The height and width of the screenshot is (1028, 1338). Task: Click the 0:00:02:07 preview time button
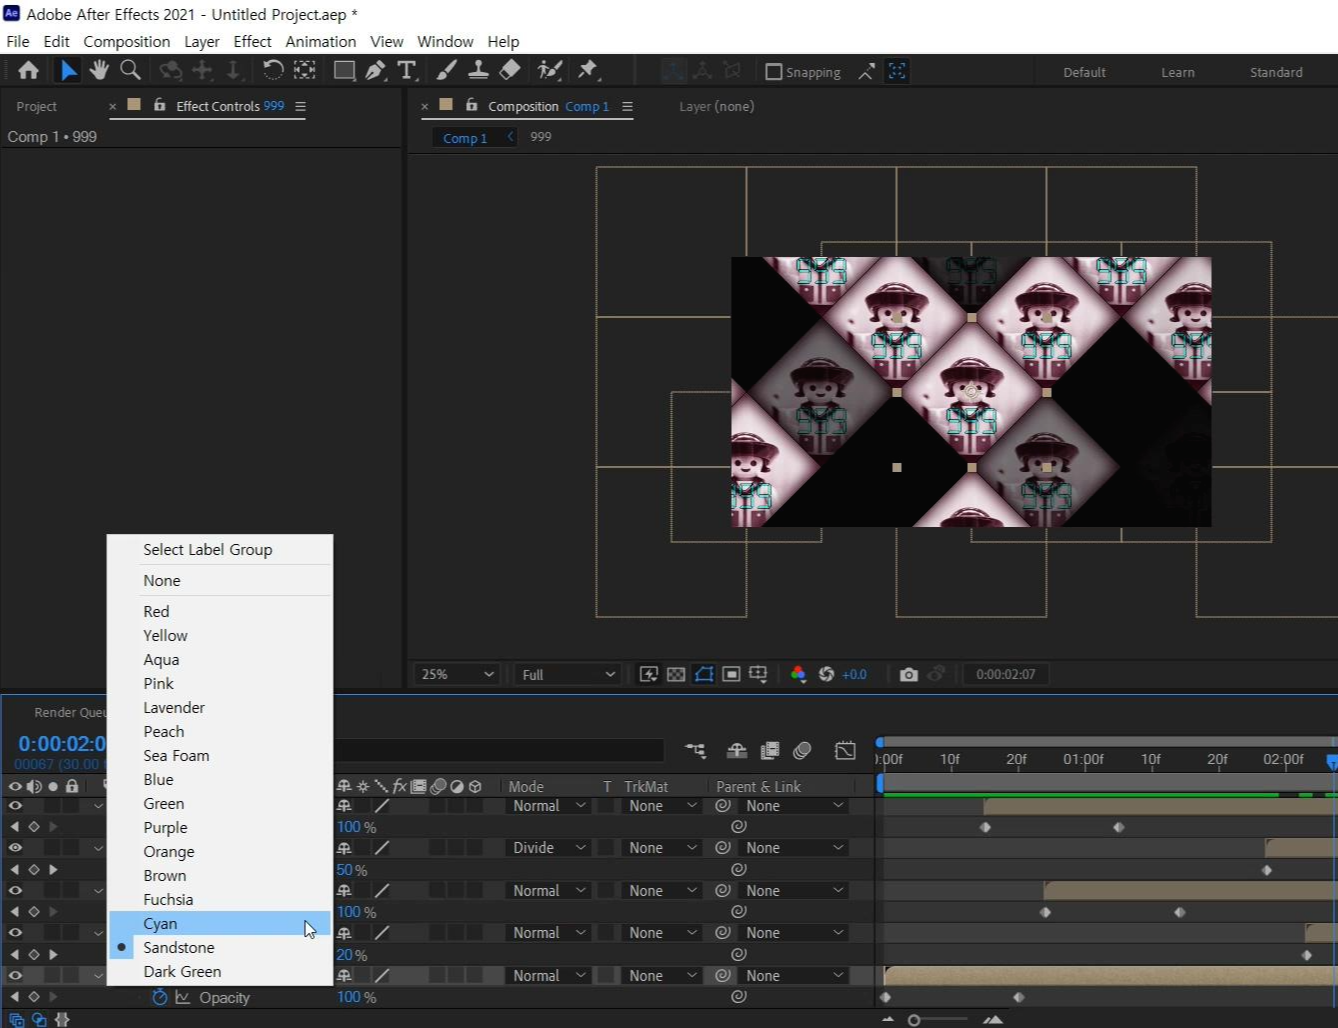point(1005,674)
